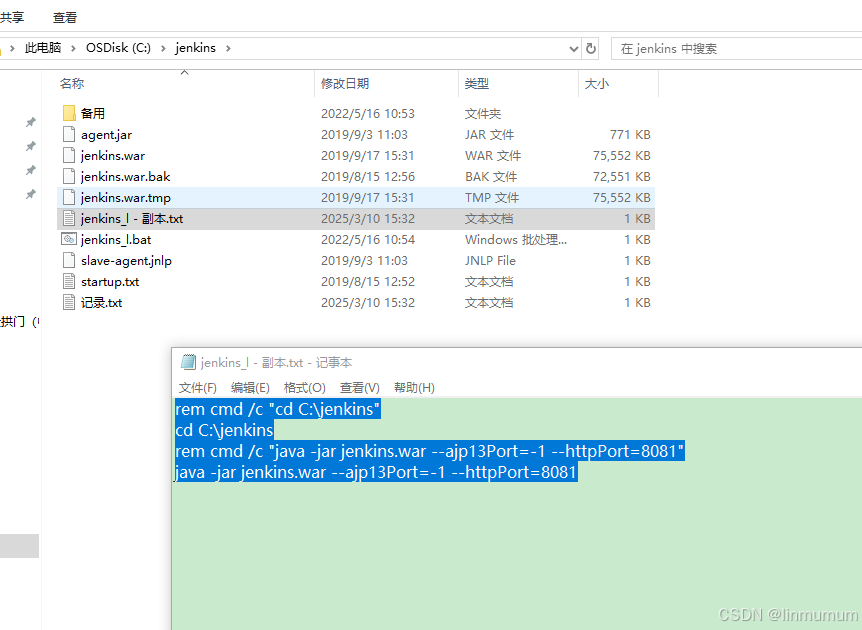Open Notepad 查看(V) menu
Viewport: 862px width, 630px height.
pos(360,388)
